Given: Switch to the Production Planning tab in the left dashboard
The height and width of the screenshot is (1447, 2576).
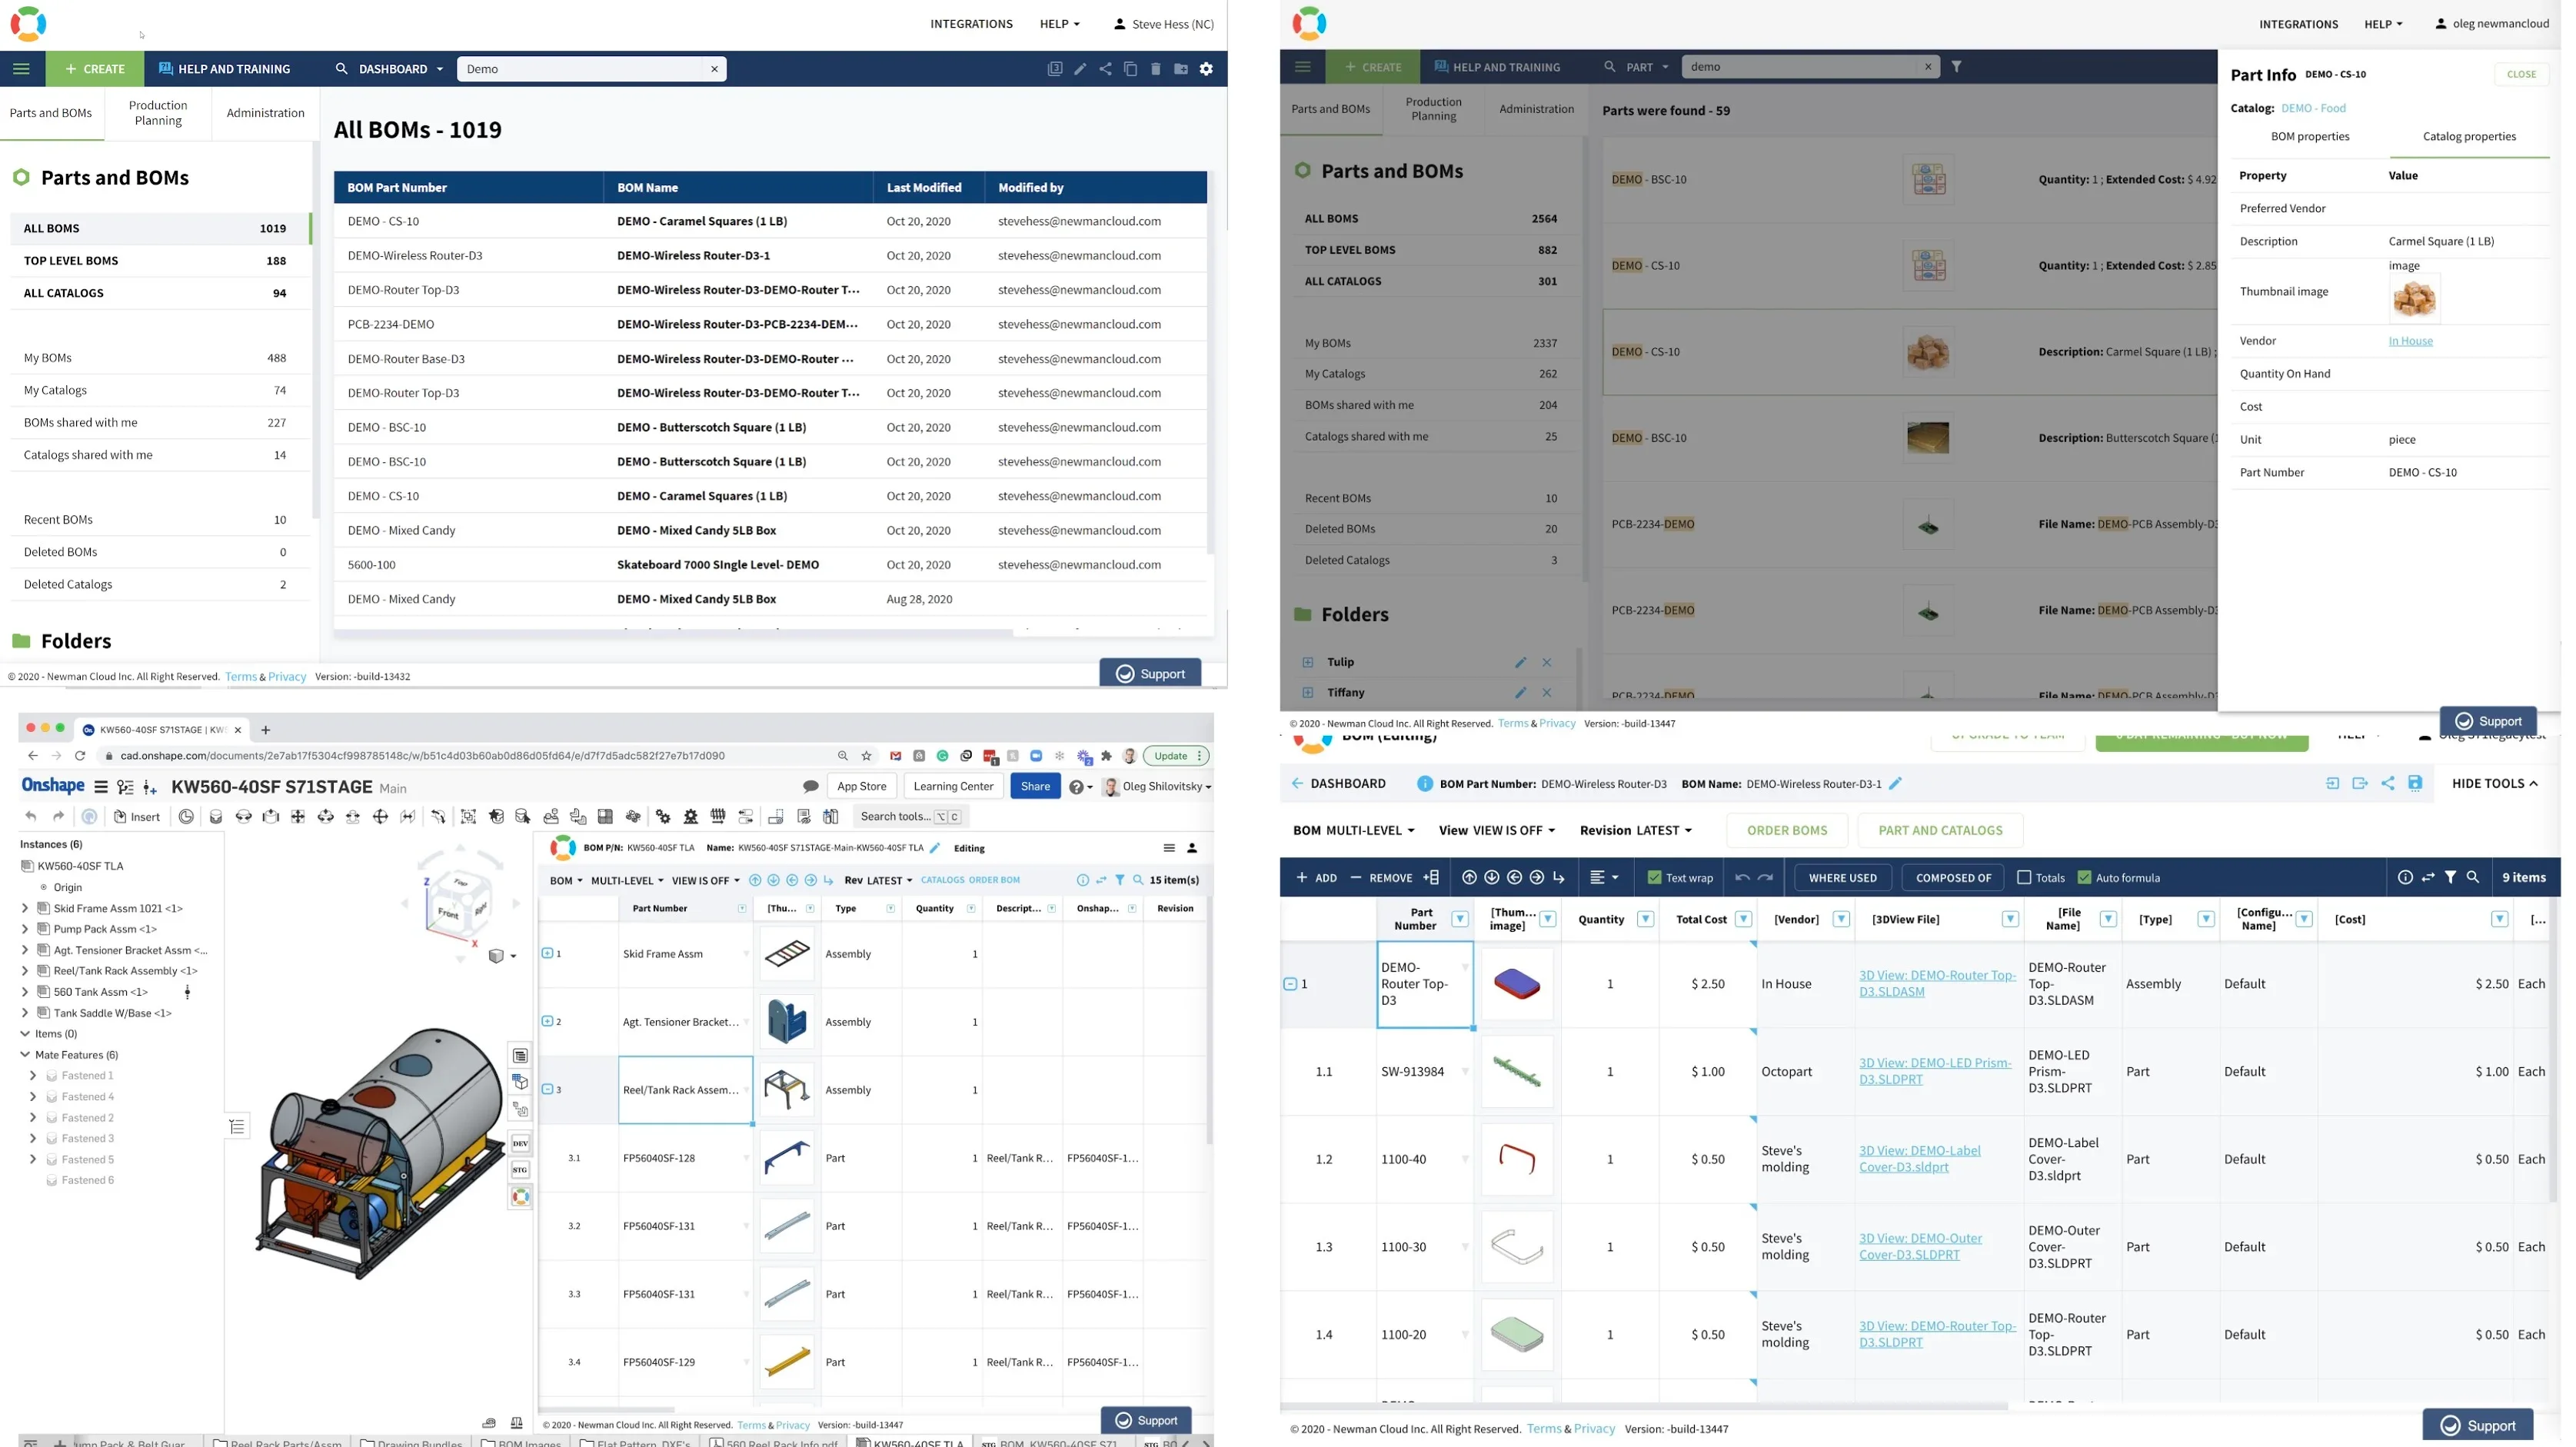Looking at the screenshot, I should click(x=158, y=113).
